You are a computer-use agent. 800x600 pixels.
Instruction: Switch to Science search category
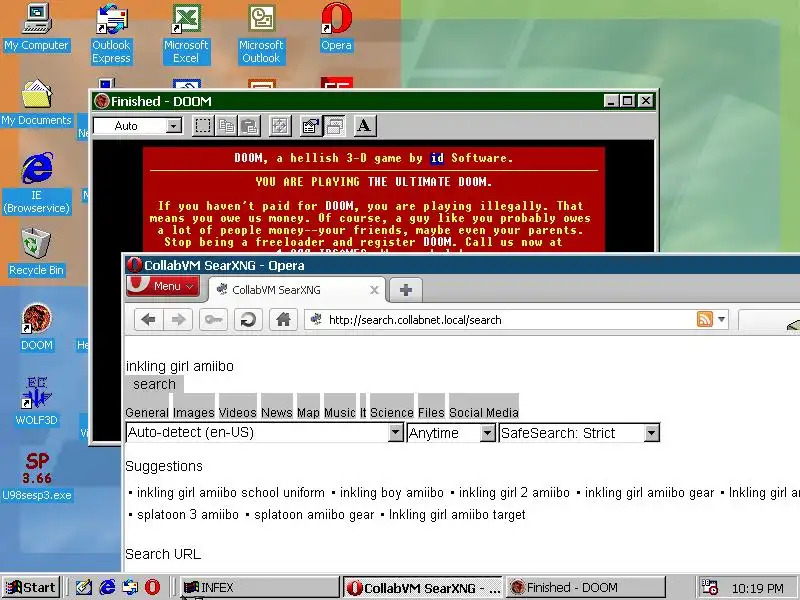click(x=392, y=412)
